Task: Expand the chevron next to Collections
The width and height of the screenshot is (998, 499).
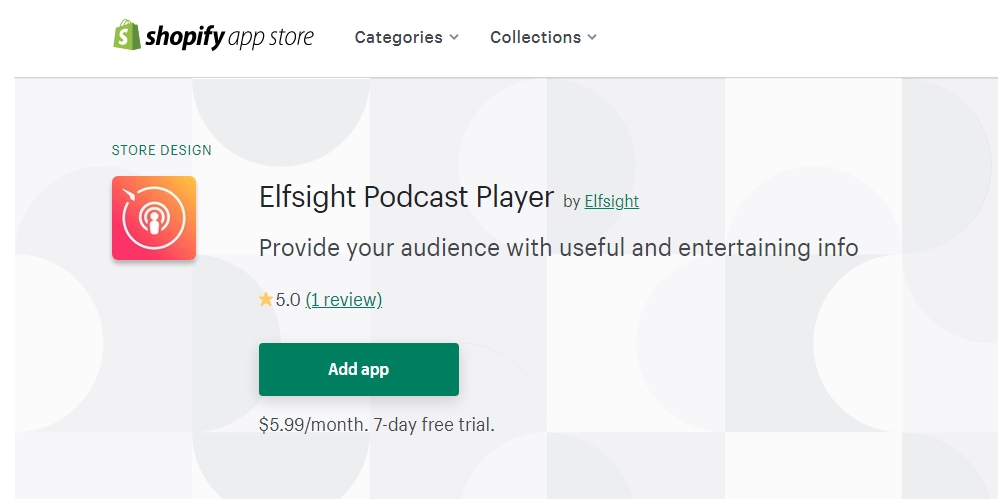Action: click(592, 38)
